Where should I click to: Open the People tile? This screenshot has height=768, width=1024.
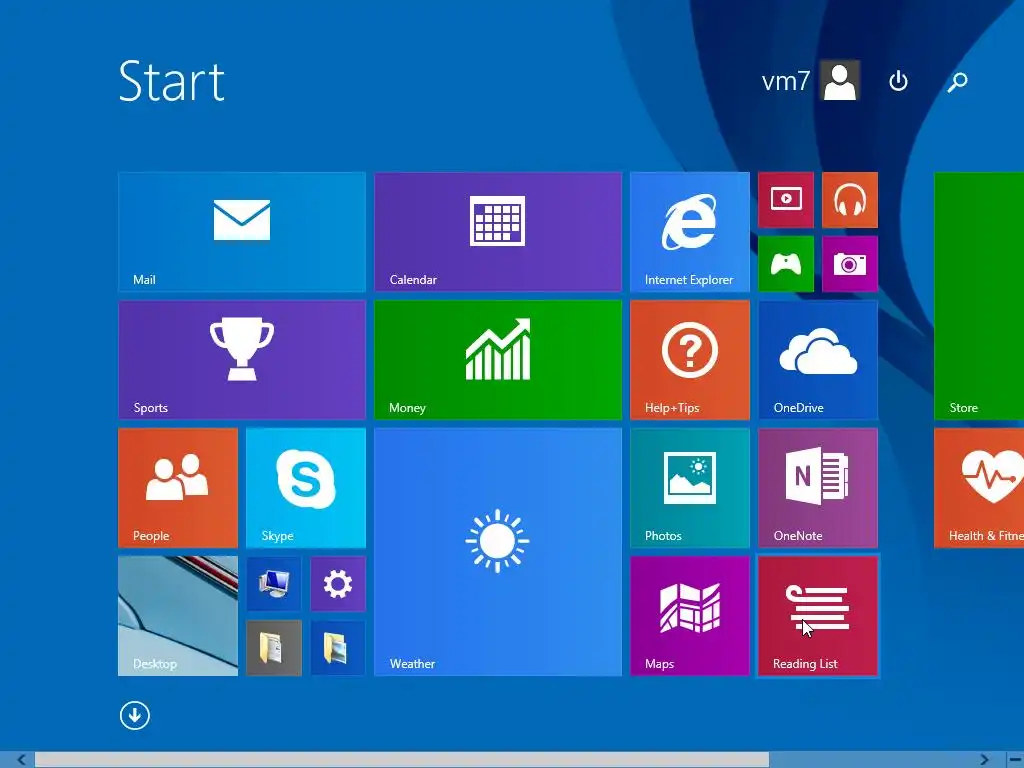178,488
